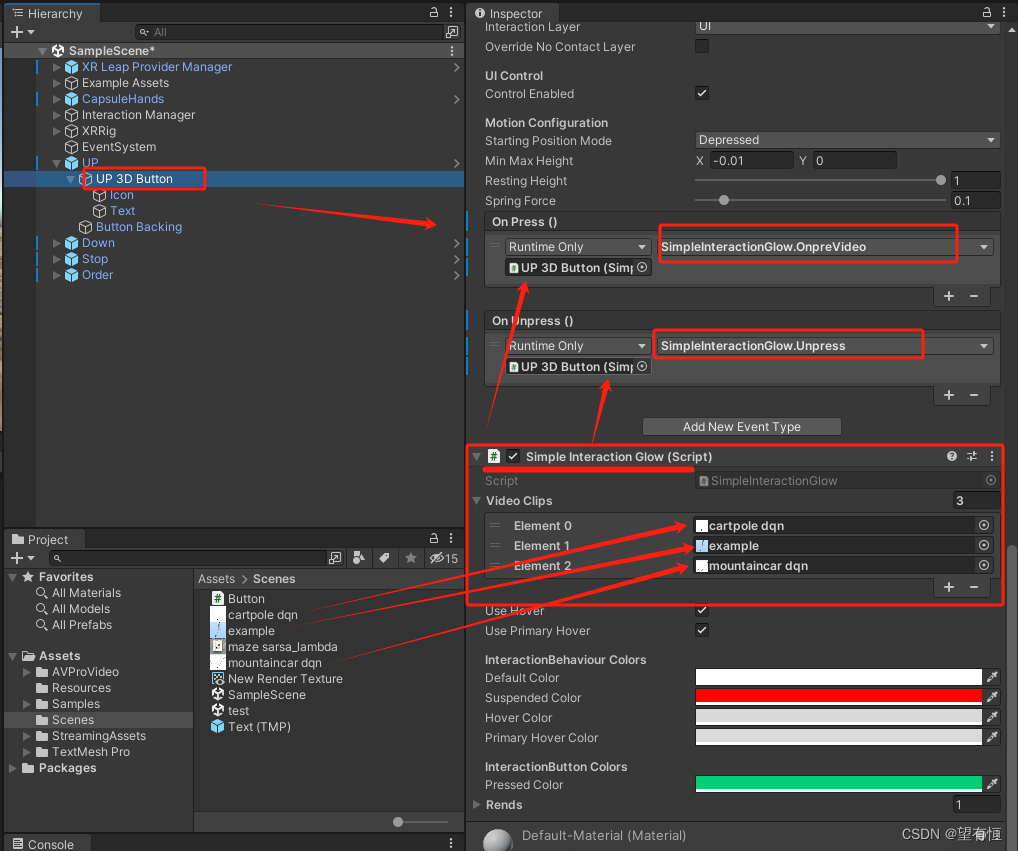The image size is (1018, 851).
Task: Open object picker for mountaincar dqn element
Action: (x=984, y=565)
